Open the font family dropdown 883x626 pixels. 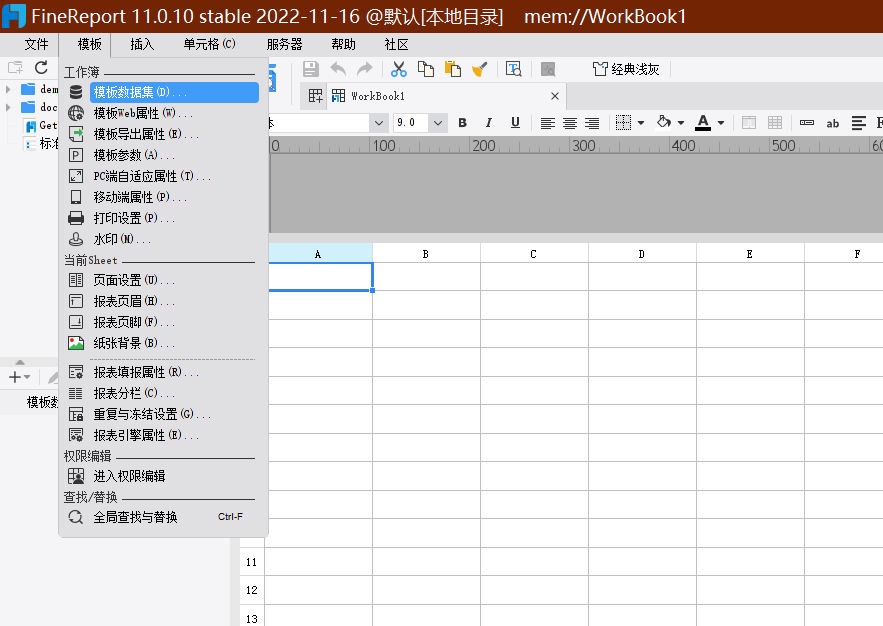tap(379, 123)
